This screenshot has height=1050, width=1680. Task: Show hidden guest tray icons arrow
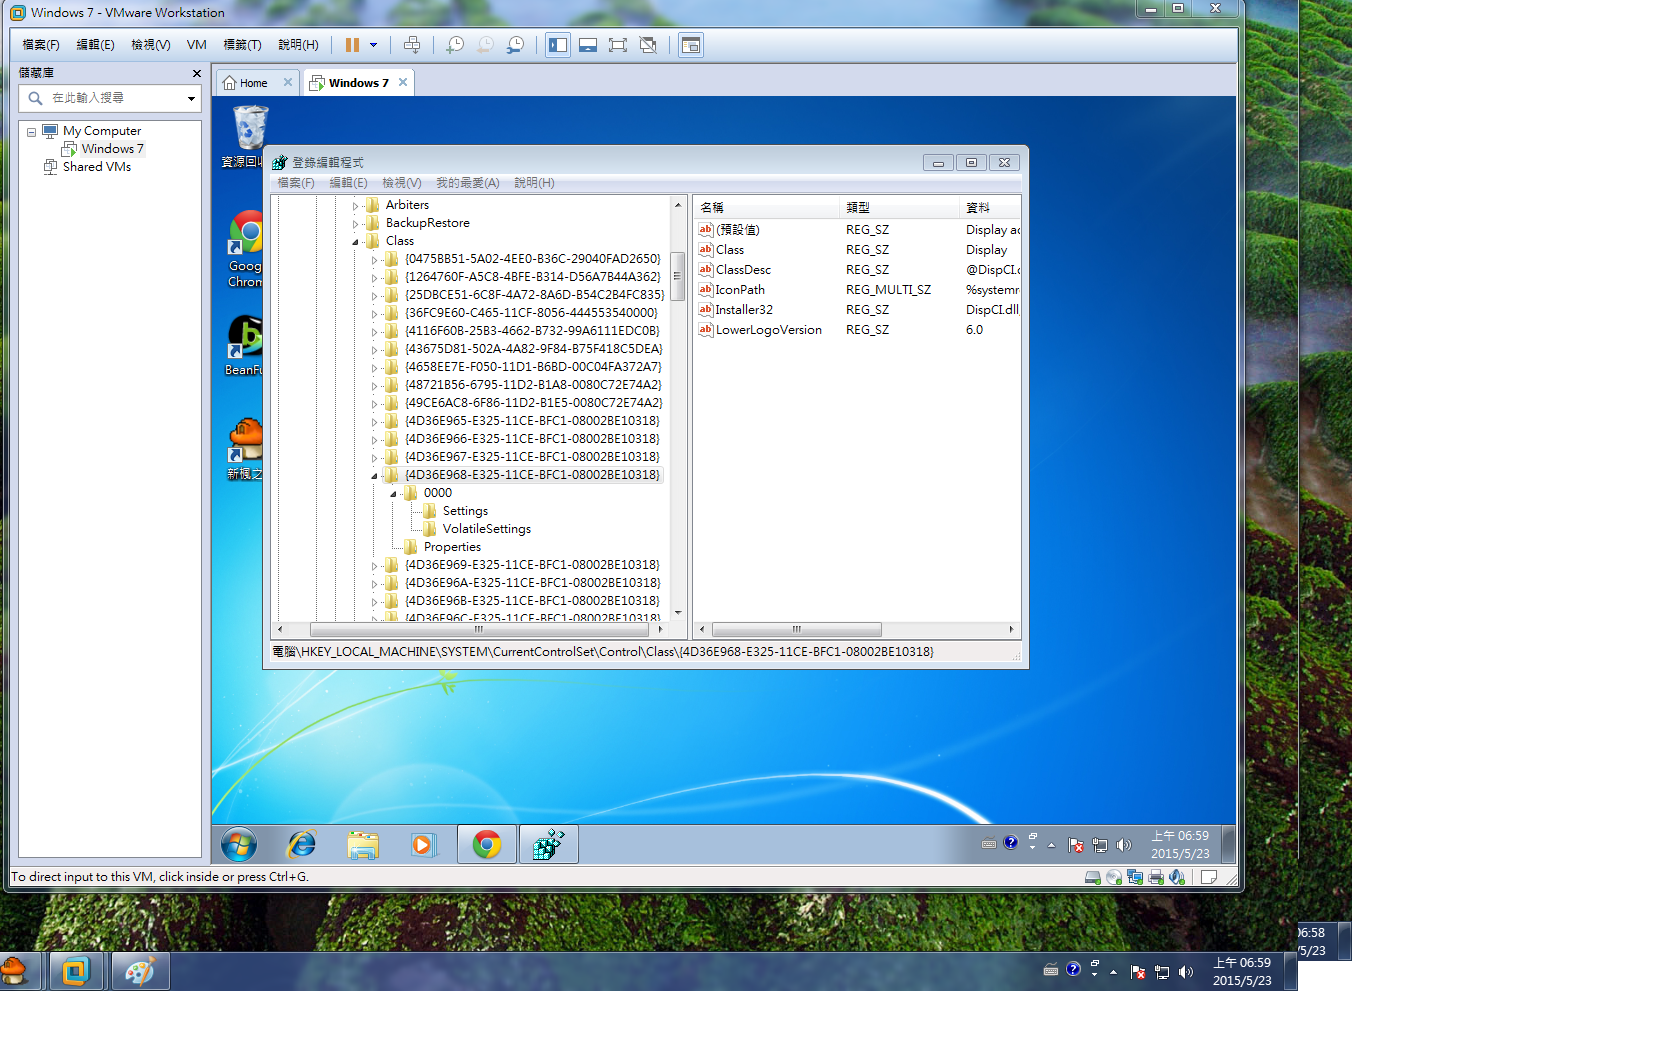(1051, 846)
